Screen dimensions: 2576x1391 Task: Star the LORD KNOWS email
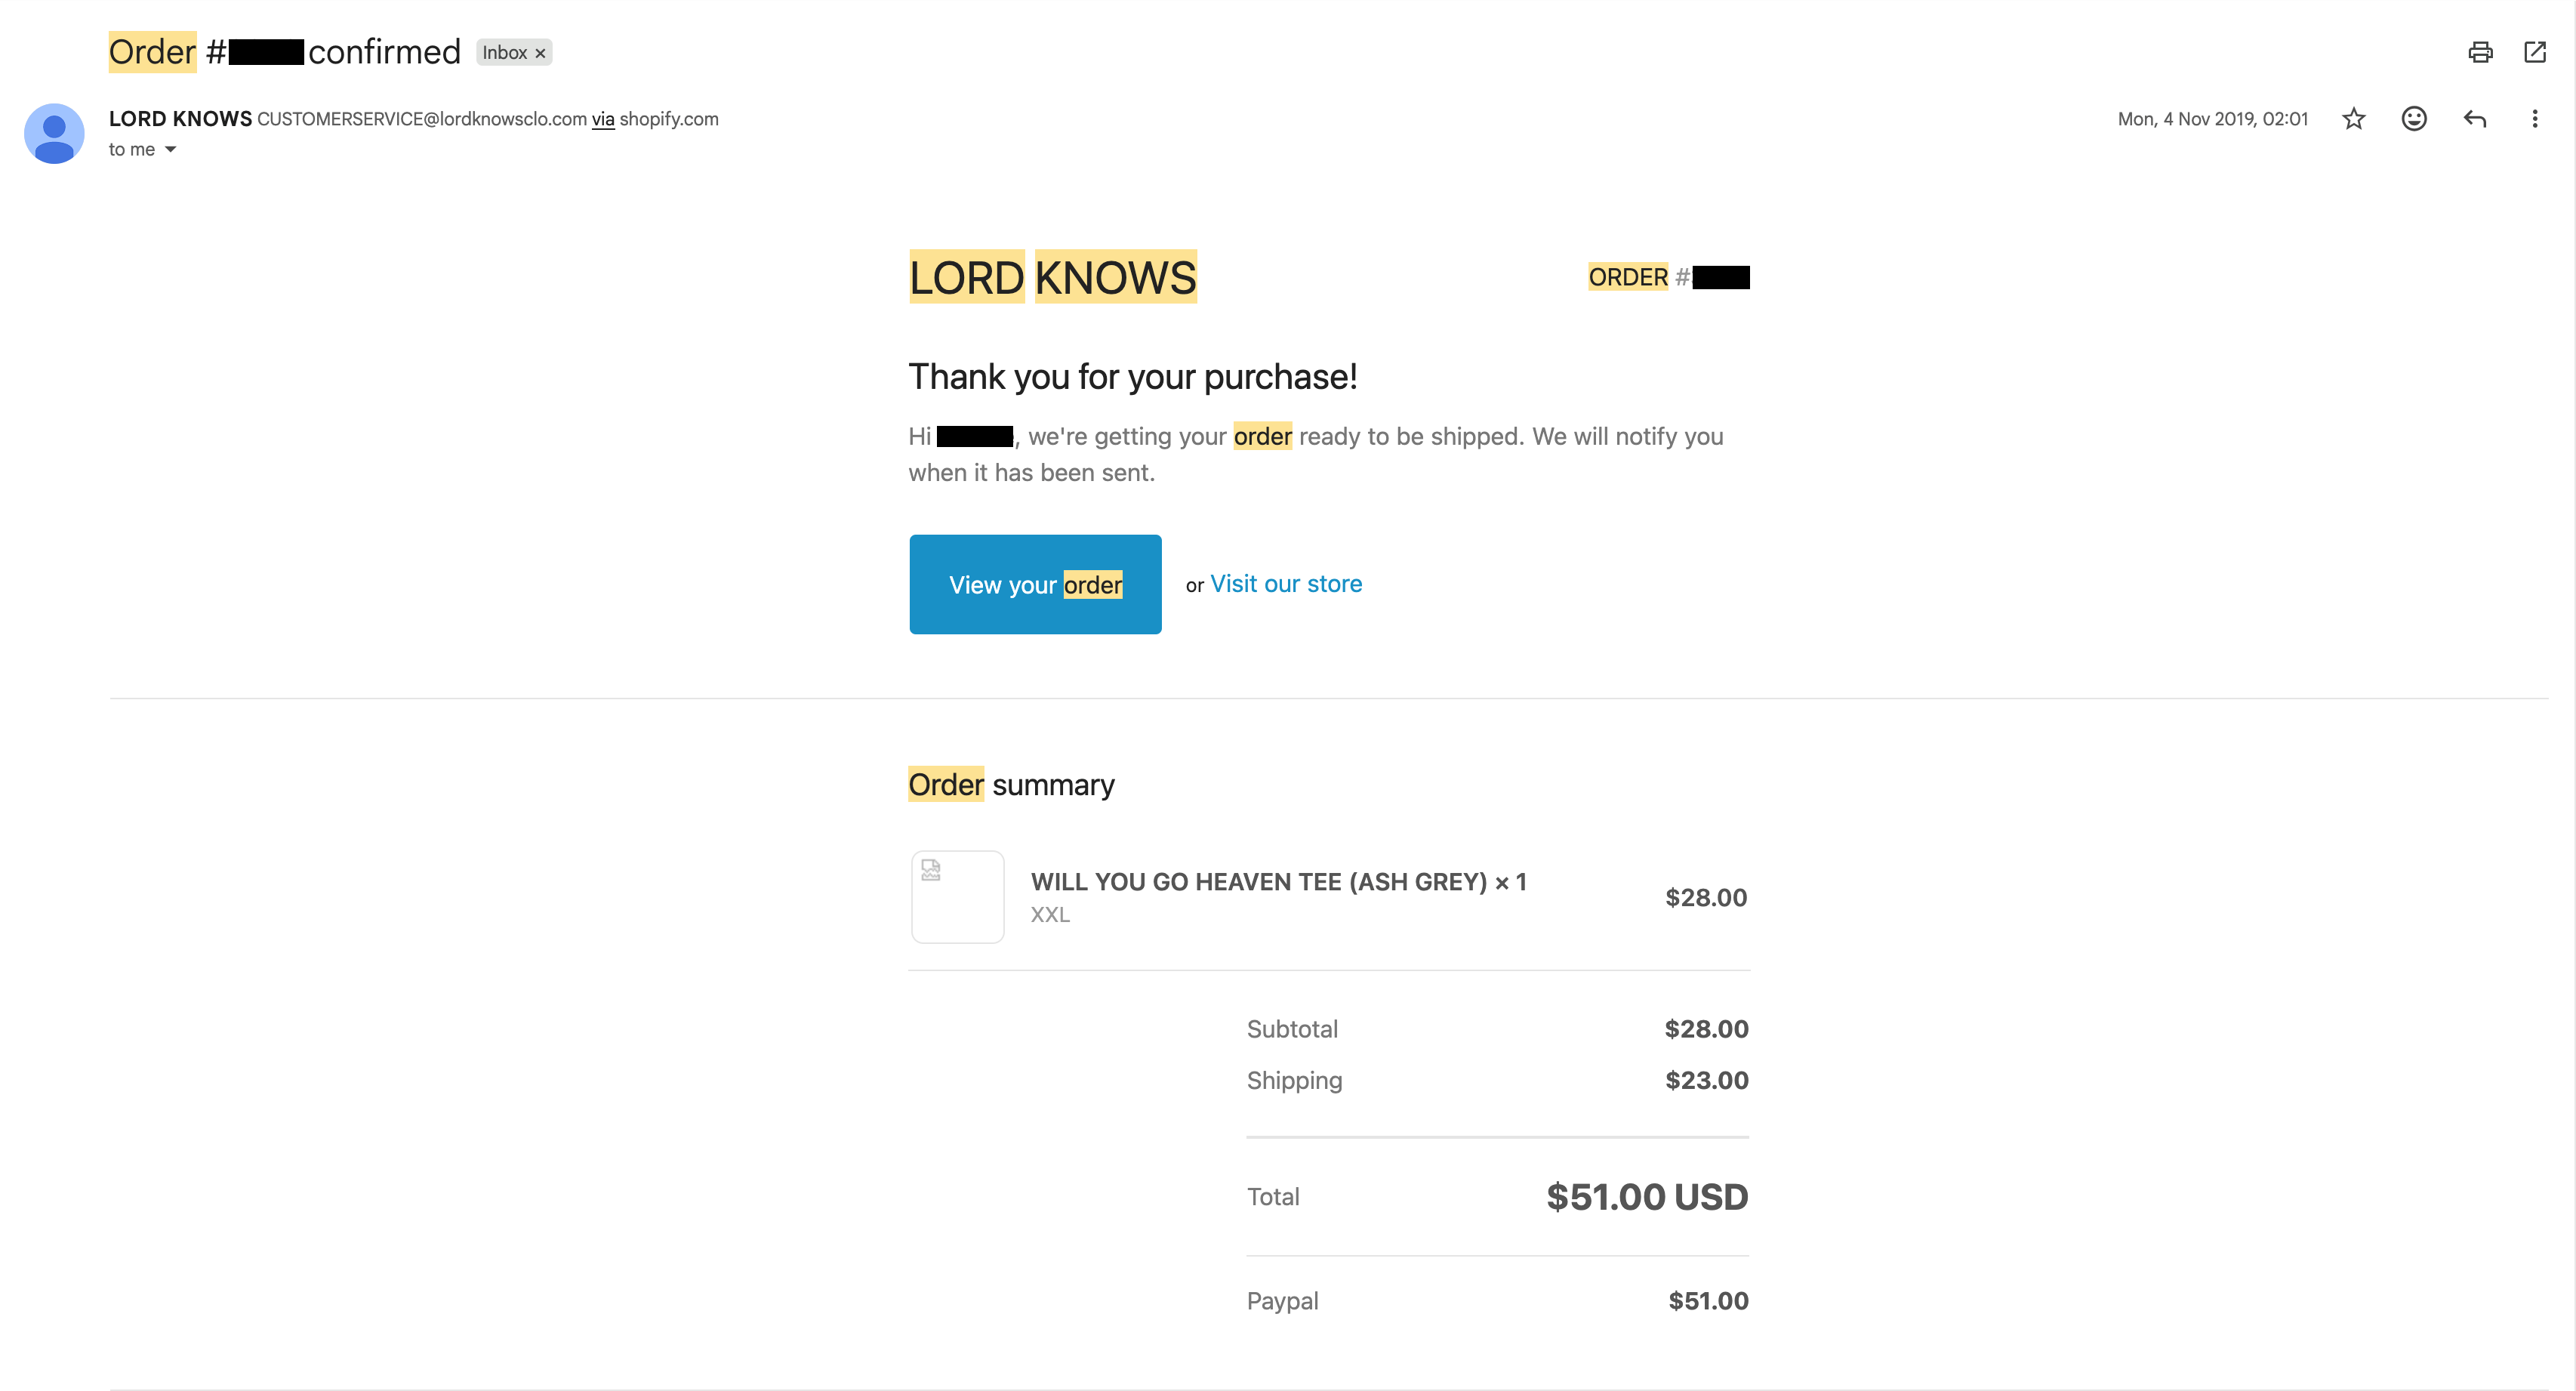point(2354,119)
